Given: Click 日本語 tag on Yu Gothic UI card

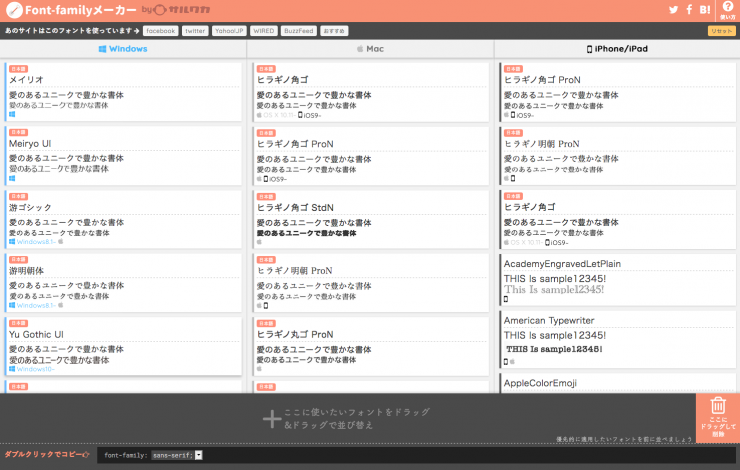Looking at the screenshot, I should coord(18,323).
